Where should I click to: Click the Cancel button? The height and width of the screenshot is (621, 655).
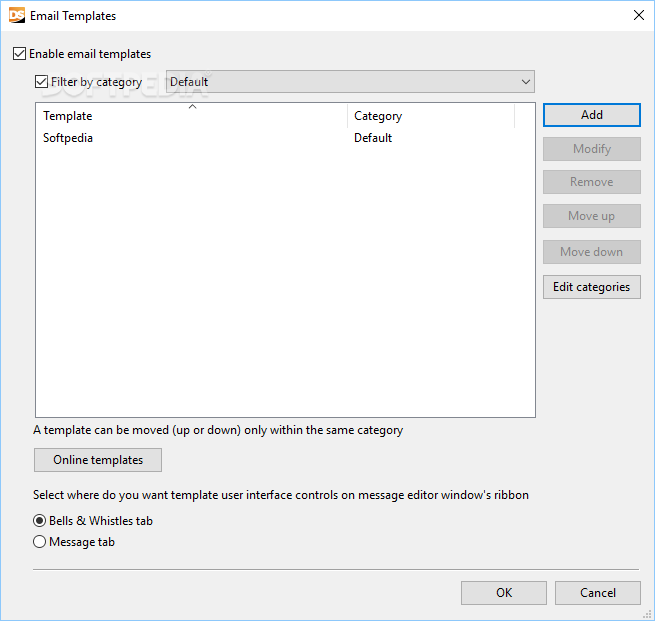(598, 593)
